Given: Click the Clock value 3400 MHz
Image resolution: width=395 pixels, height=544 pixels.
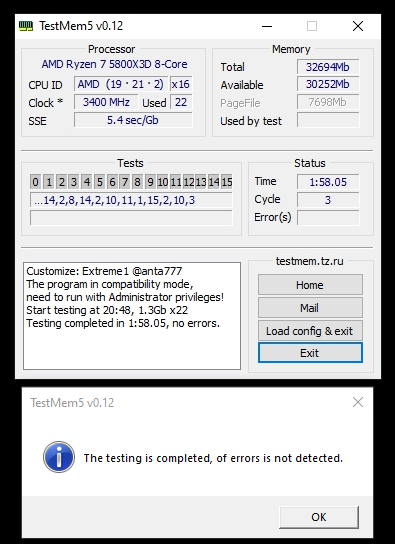Looking at the screenshot, I should click(x=106, y=102).
